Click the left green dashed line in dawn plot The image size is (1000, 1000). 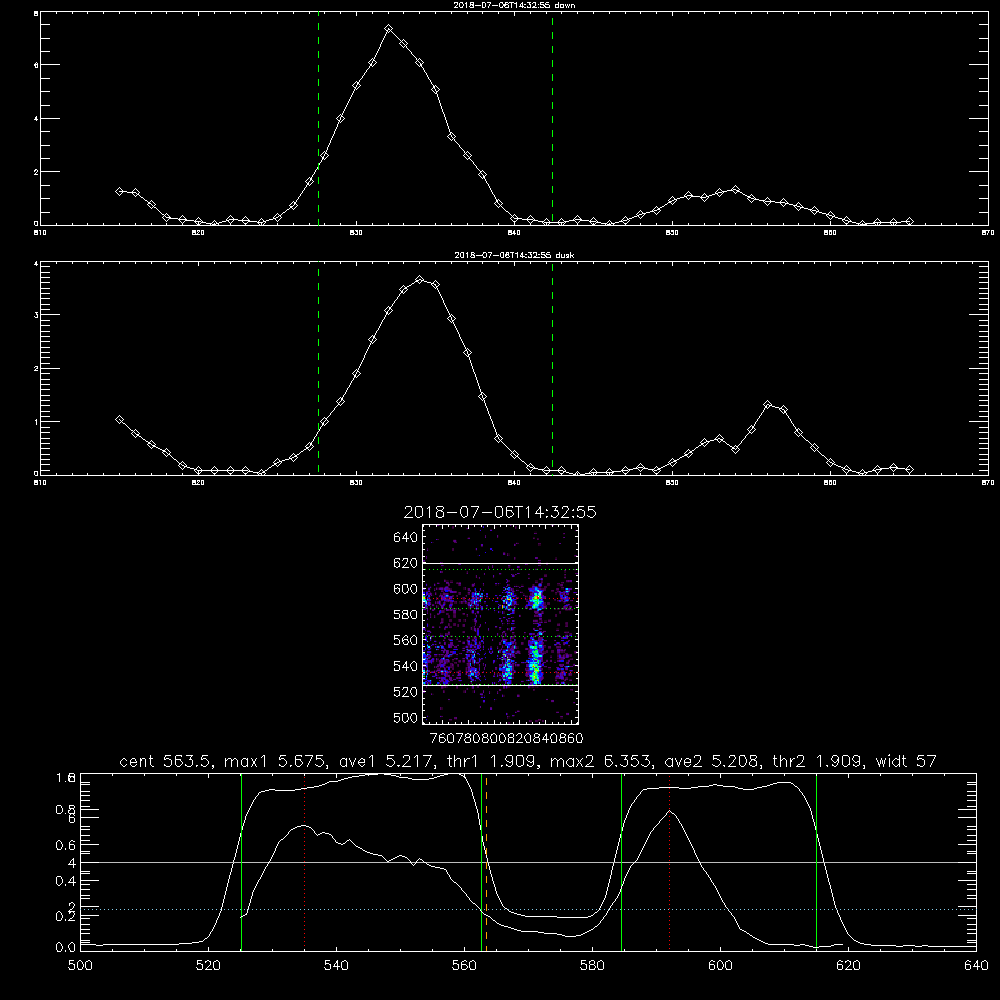[318, 121]
